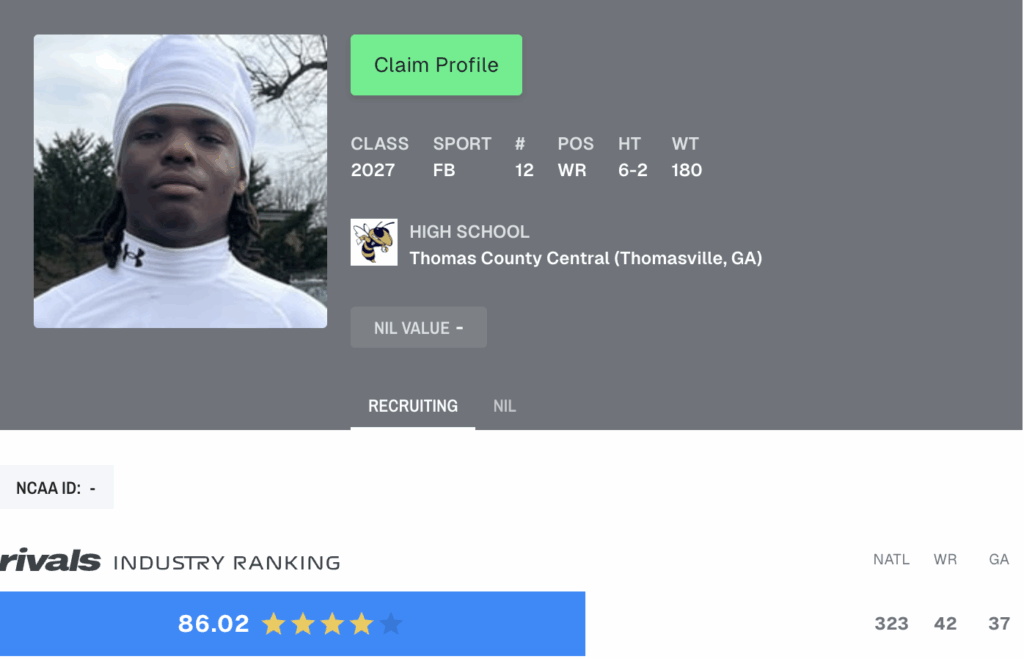Click the WR position value
1024x659 pixels.
point(572,170)
